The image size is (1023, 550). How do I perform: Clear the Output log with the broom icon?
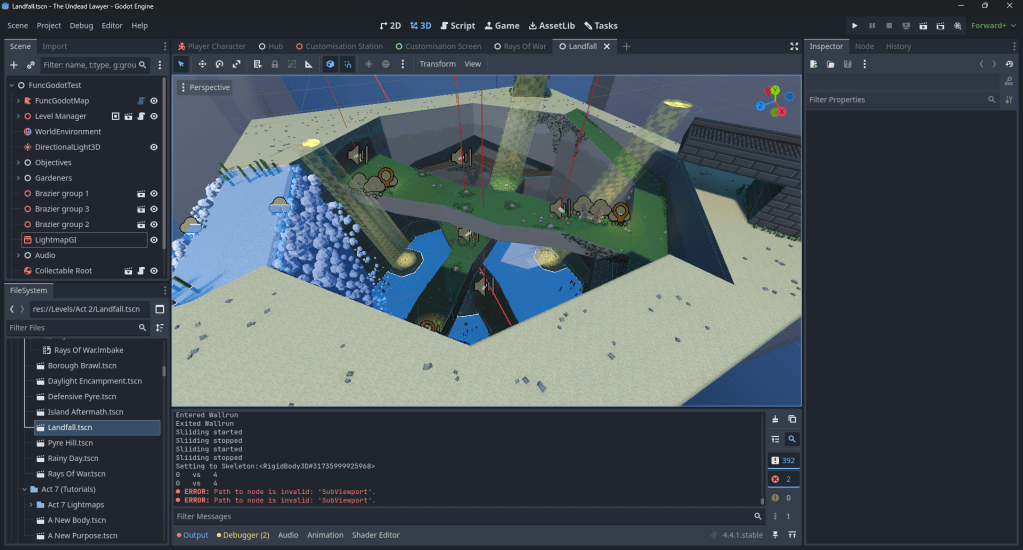[775, 419]
